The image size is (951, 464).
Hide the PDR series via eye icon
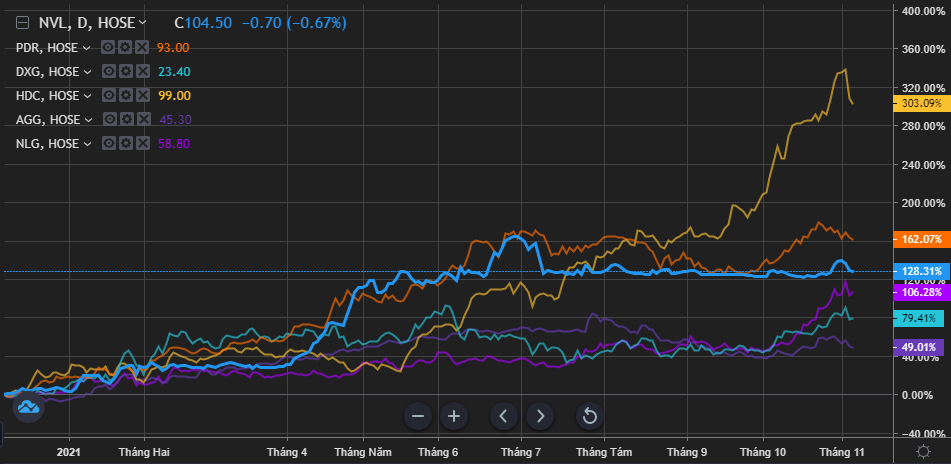click(x=109, y=47)
